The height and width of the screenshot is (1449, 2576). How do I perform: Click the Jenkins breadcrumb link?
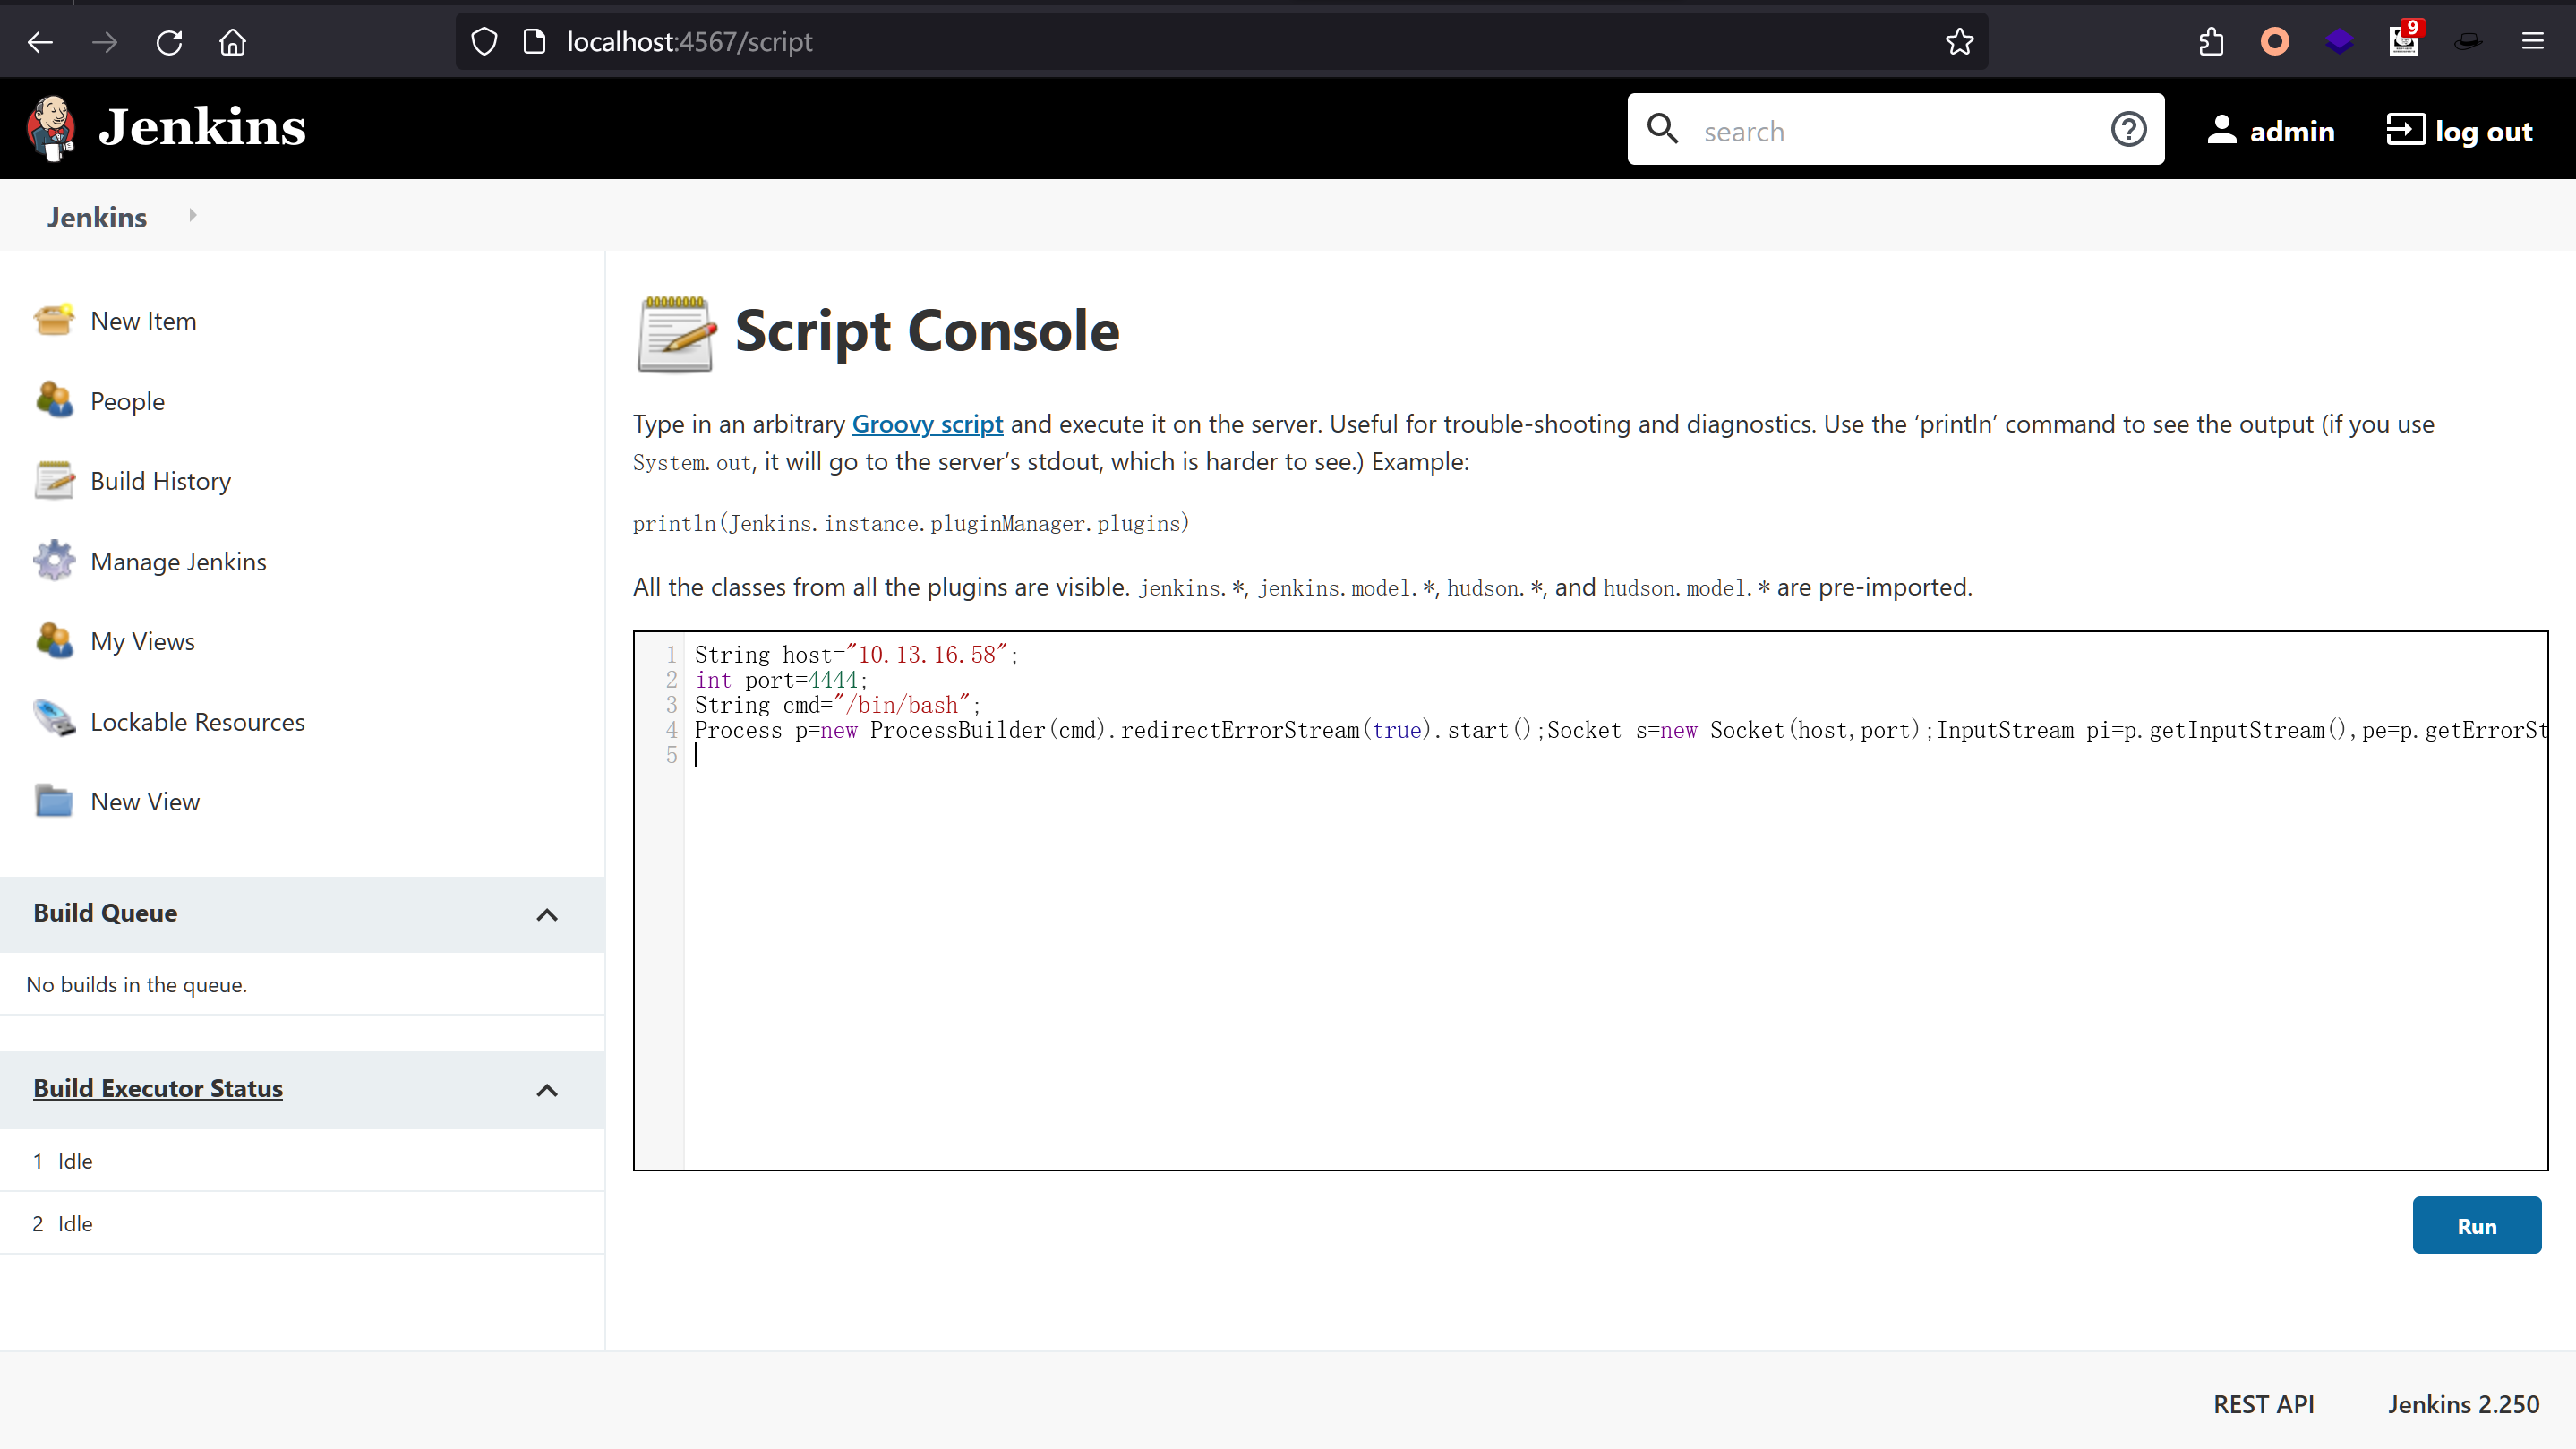pos(97,217)
